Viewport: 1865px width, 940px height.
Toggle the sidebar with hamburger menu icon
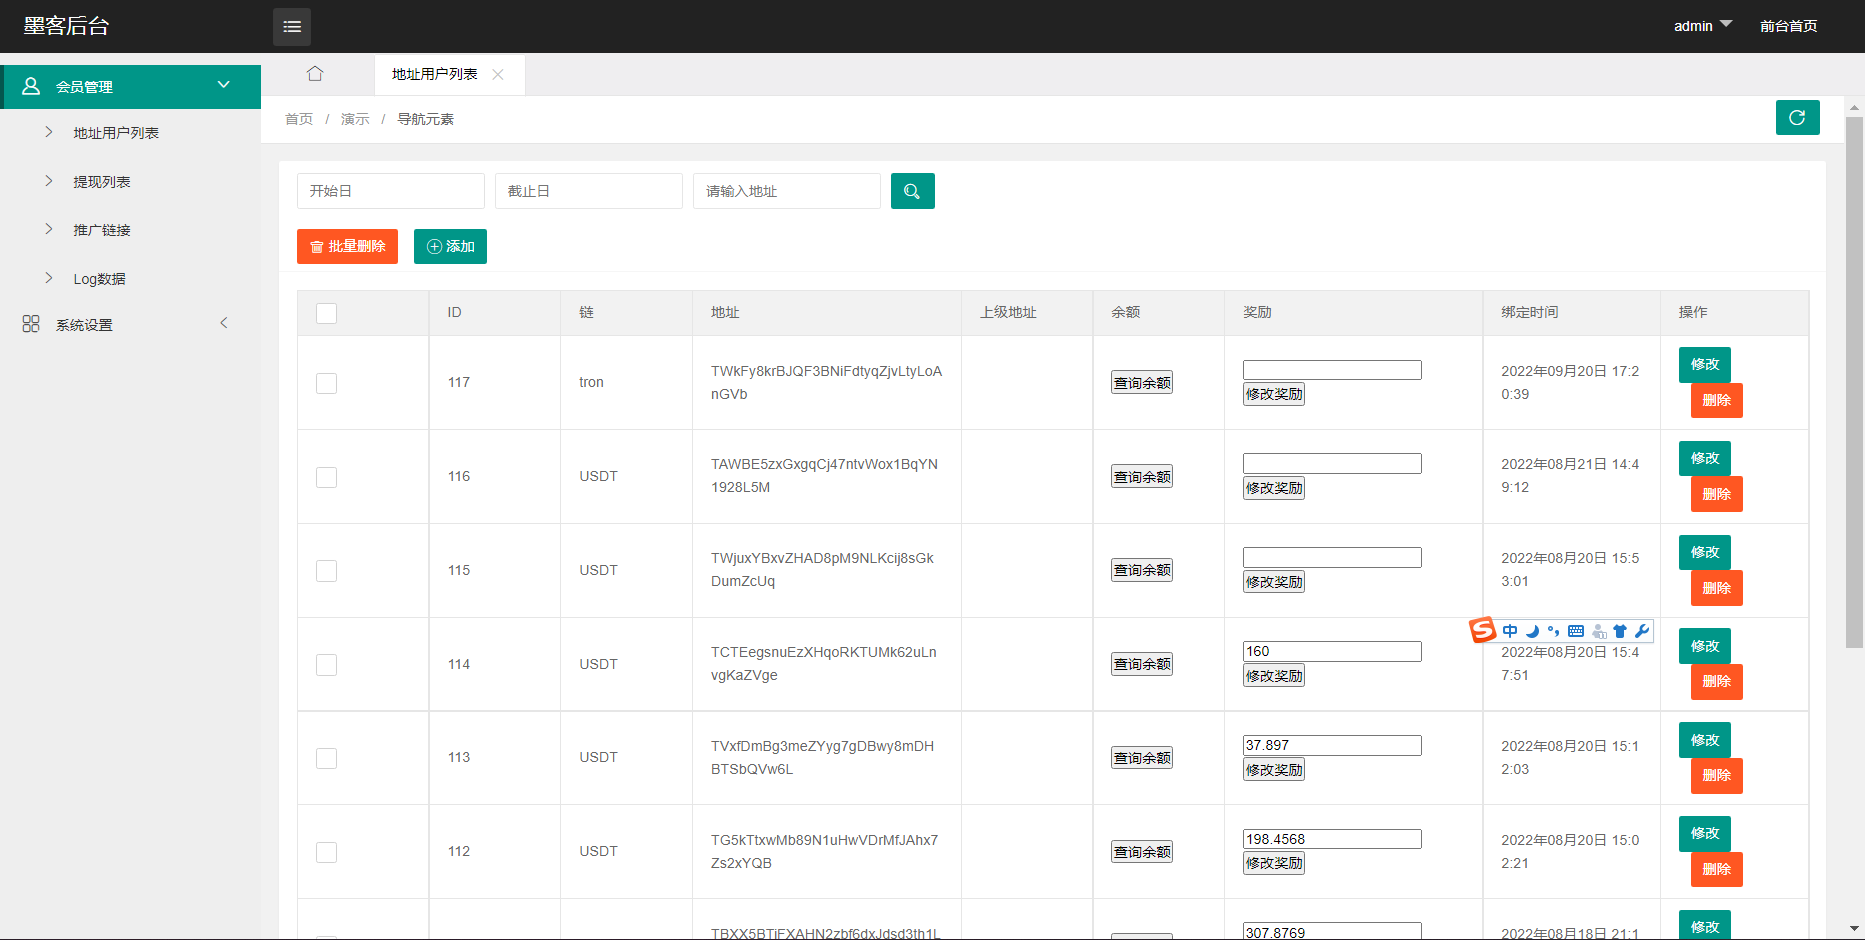click(x=292, y=27)
